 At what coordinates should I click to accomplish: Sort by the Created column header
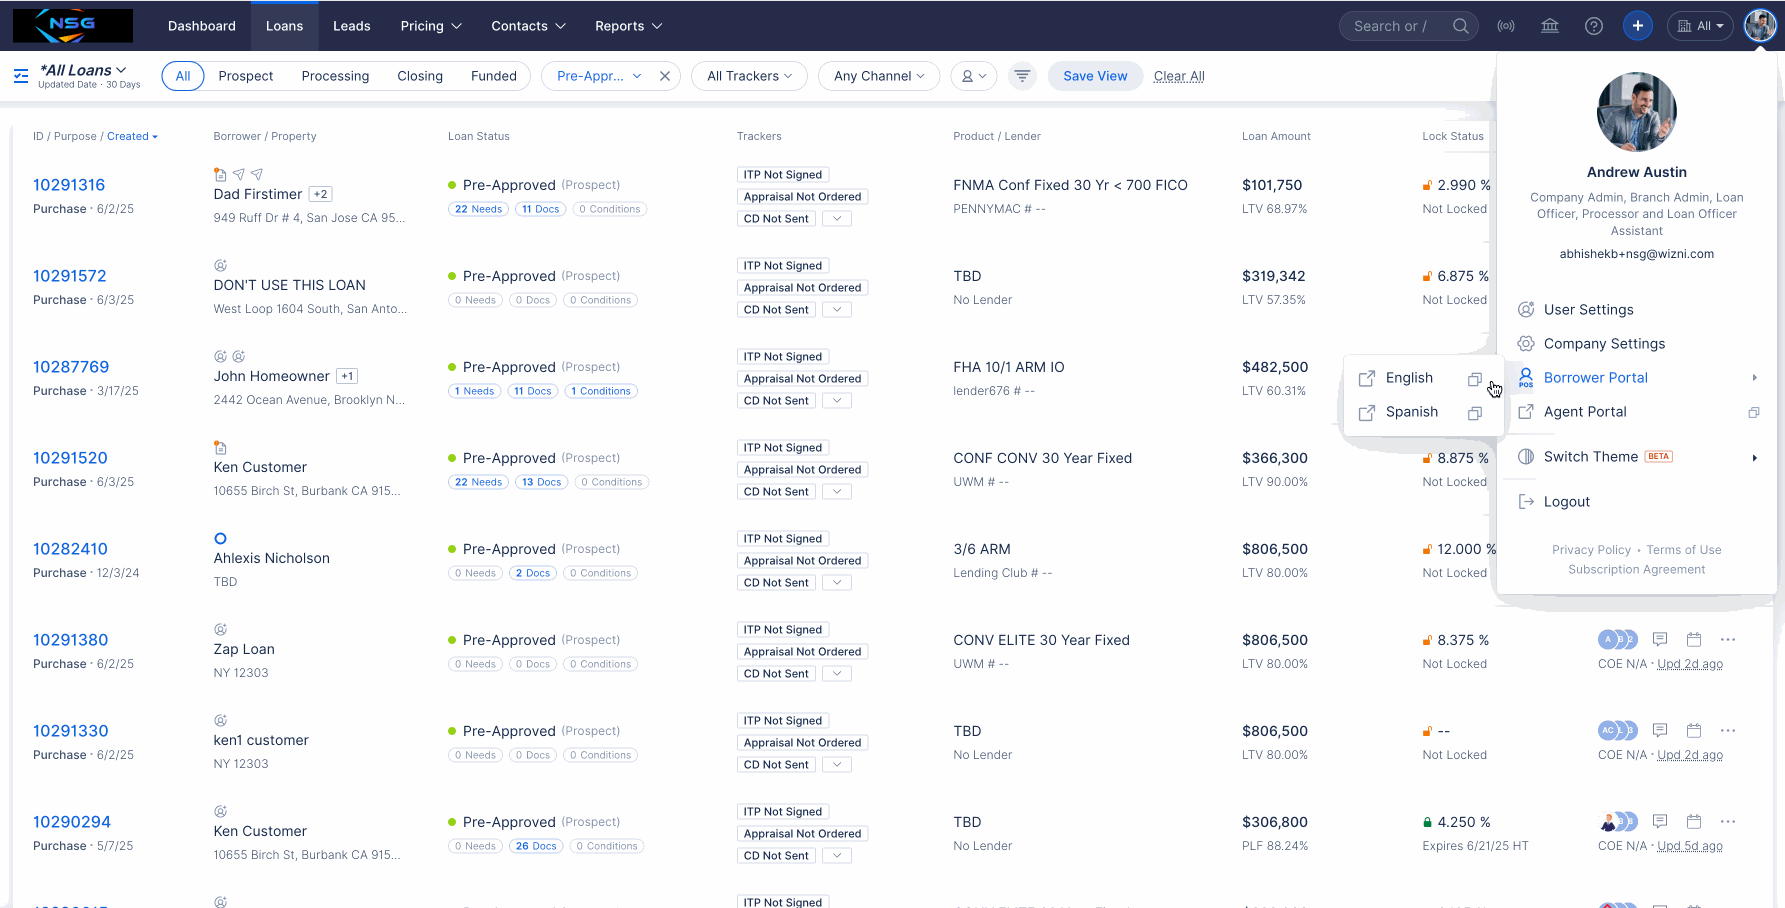point(132,136)
